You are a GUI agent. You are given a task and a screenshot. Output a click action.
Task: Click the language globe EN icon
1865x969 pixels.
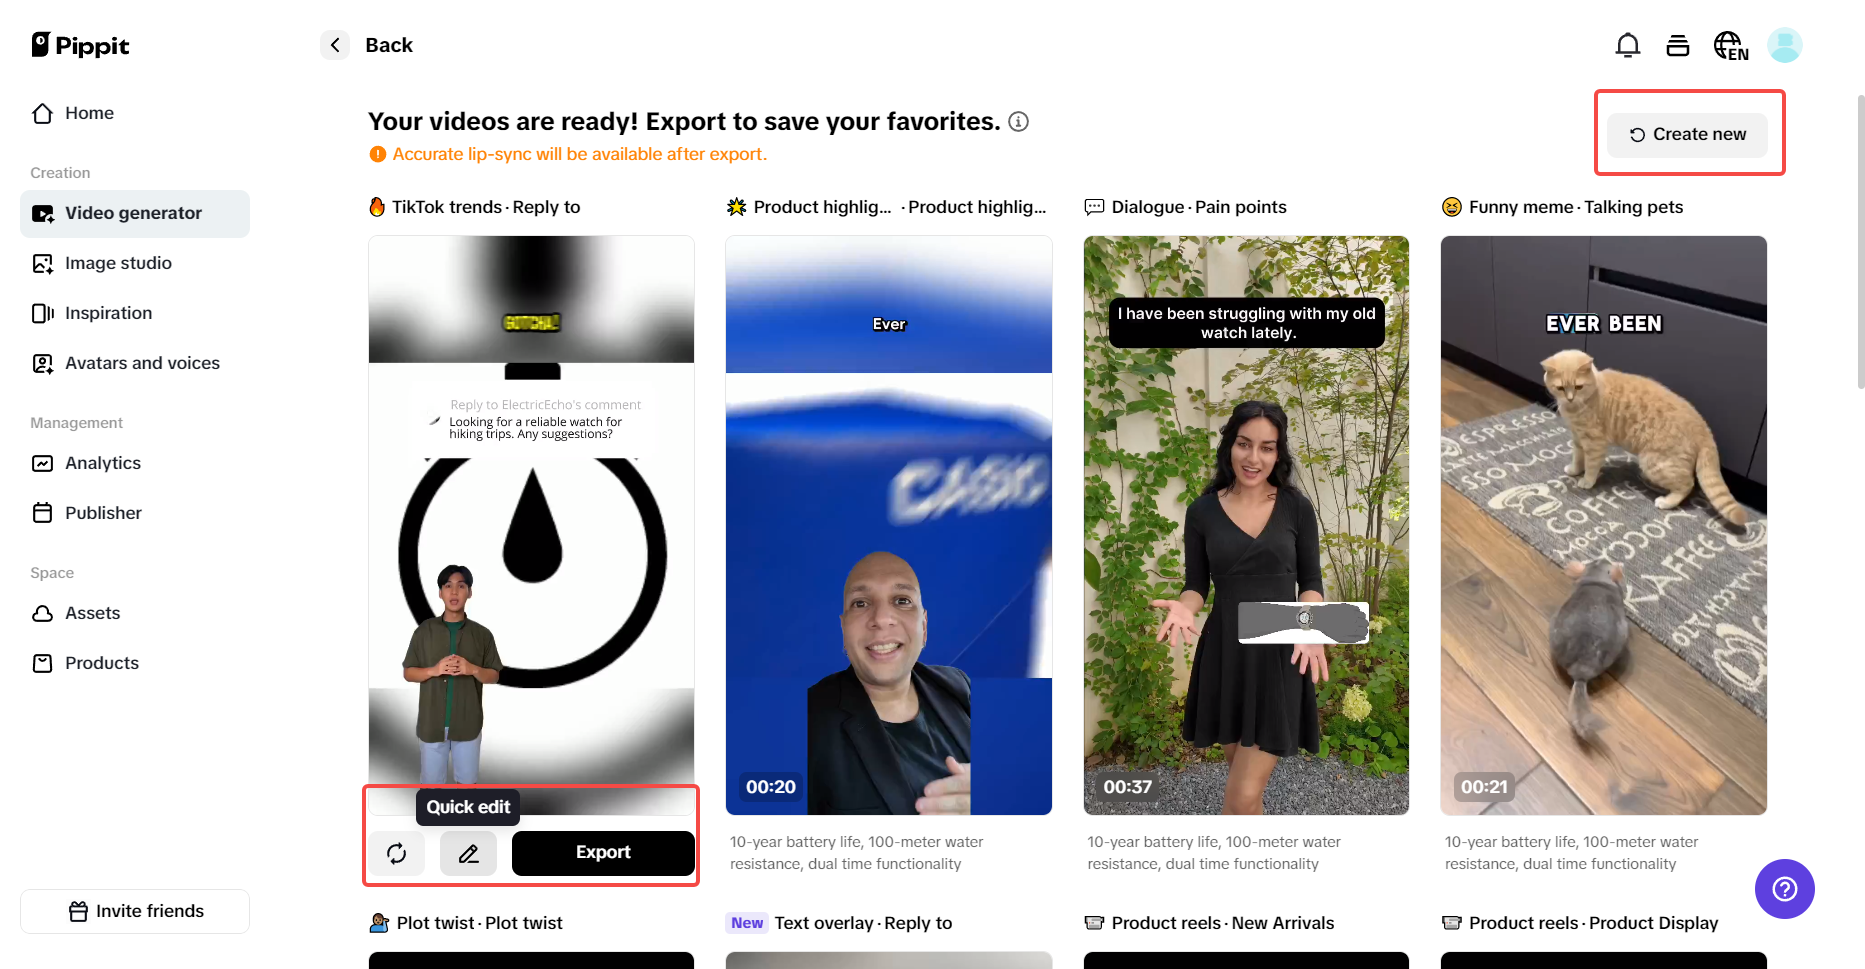pyautogui.click(x=1731, y=45)
